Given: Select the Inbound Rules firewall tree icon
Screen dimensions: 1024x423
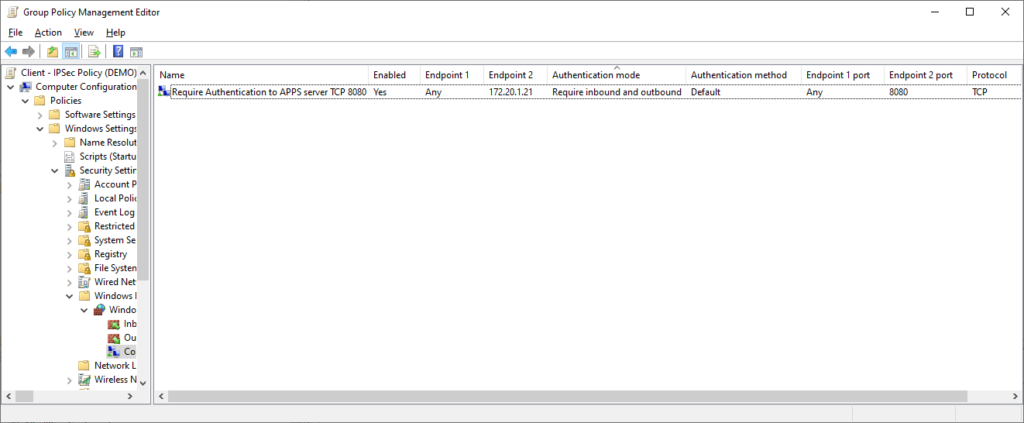Looking at the screenshot, I should point(114,324).
